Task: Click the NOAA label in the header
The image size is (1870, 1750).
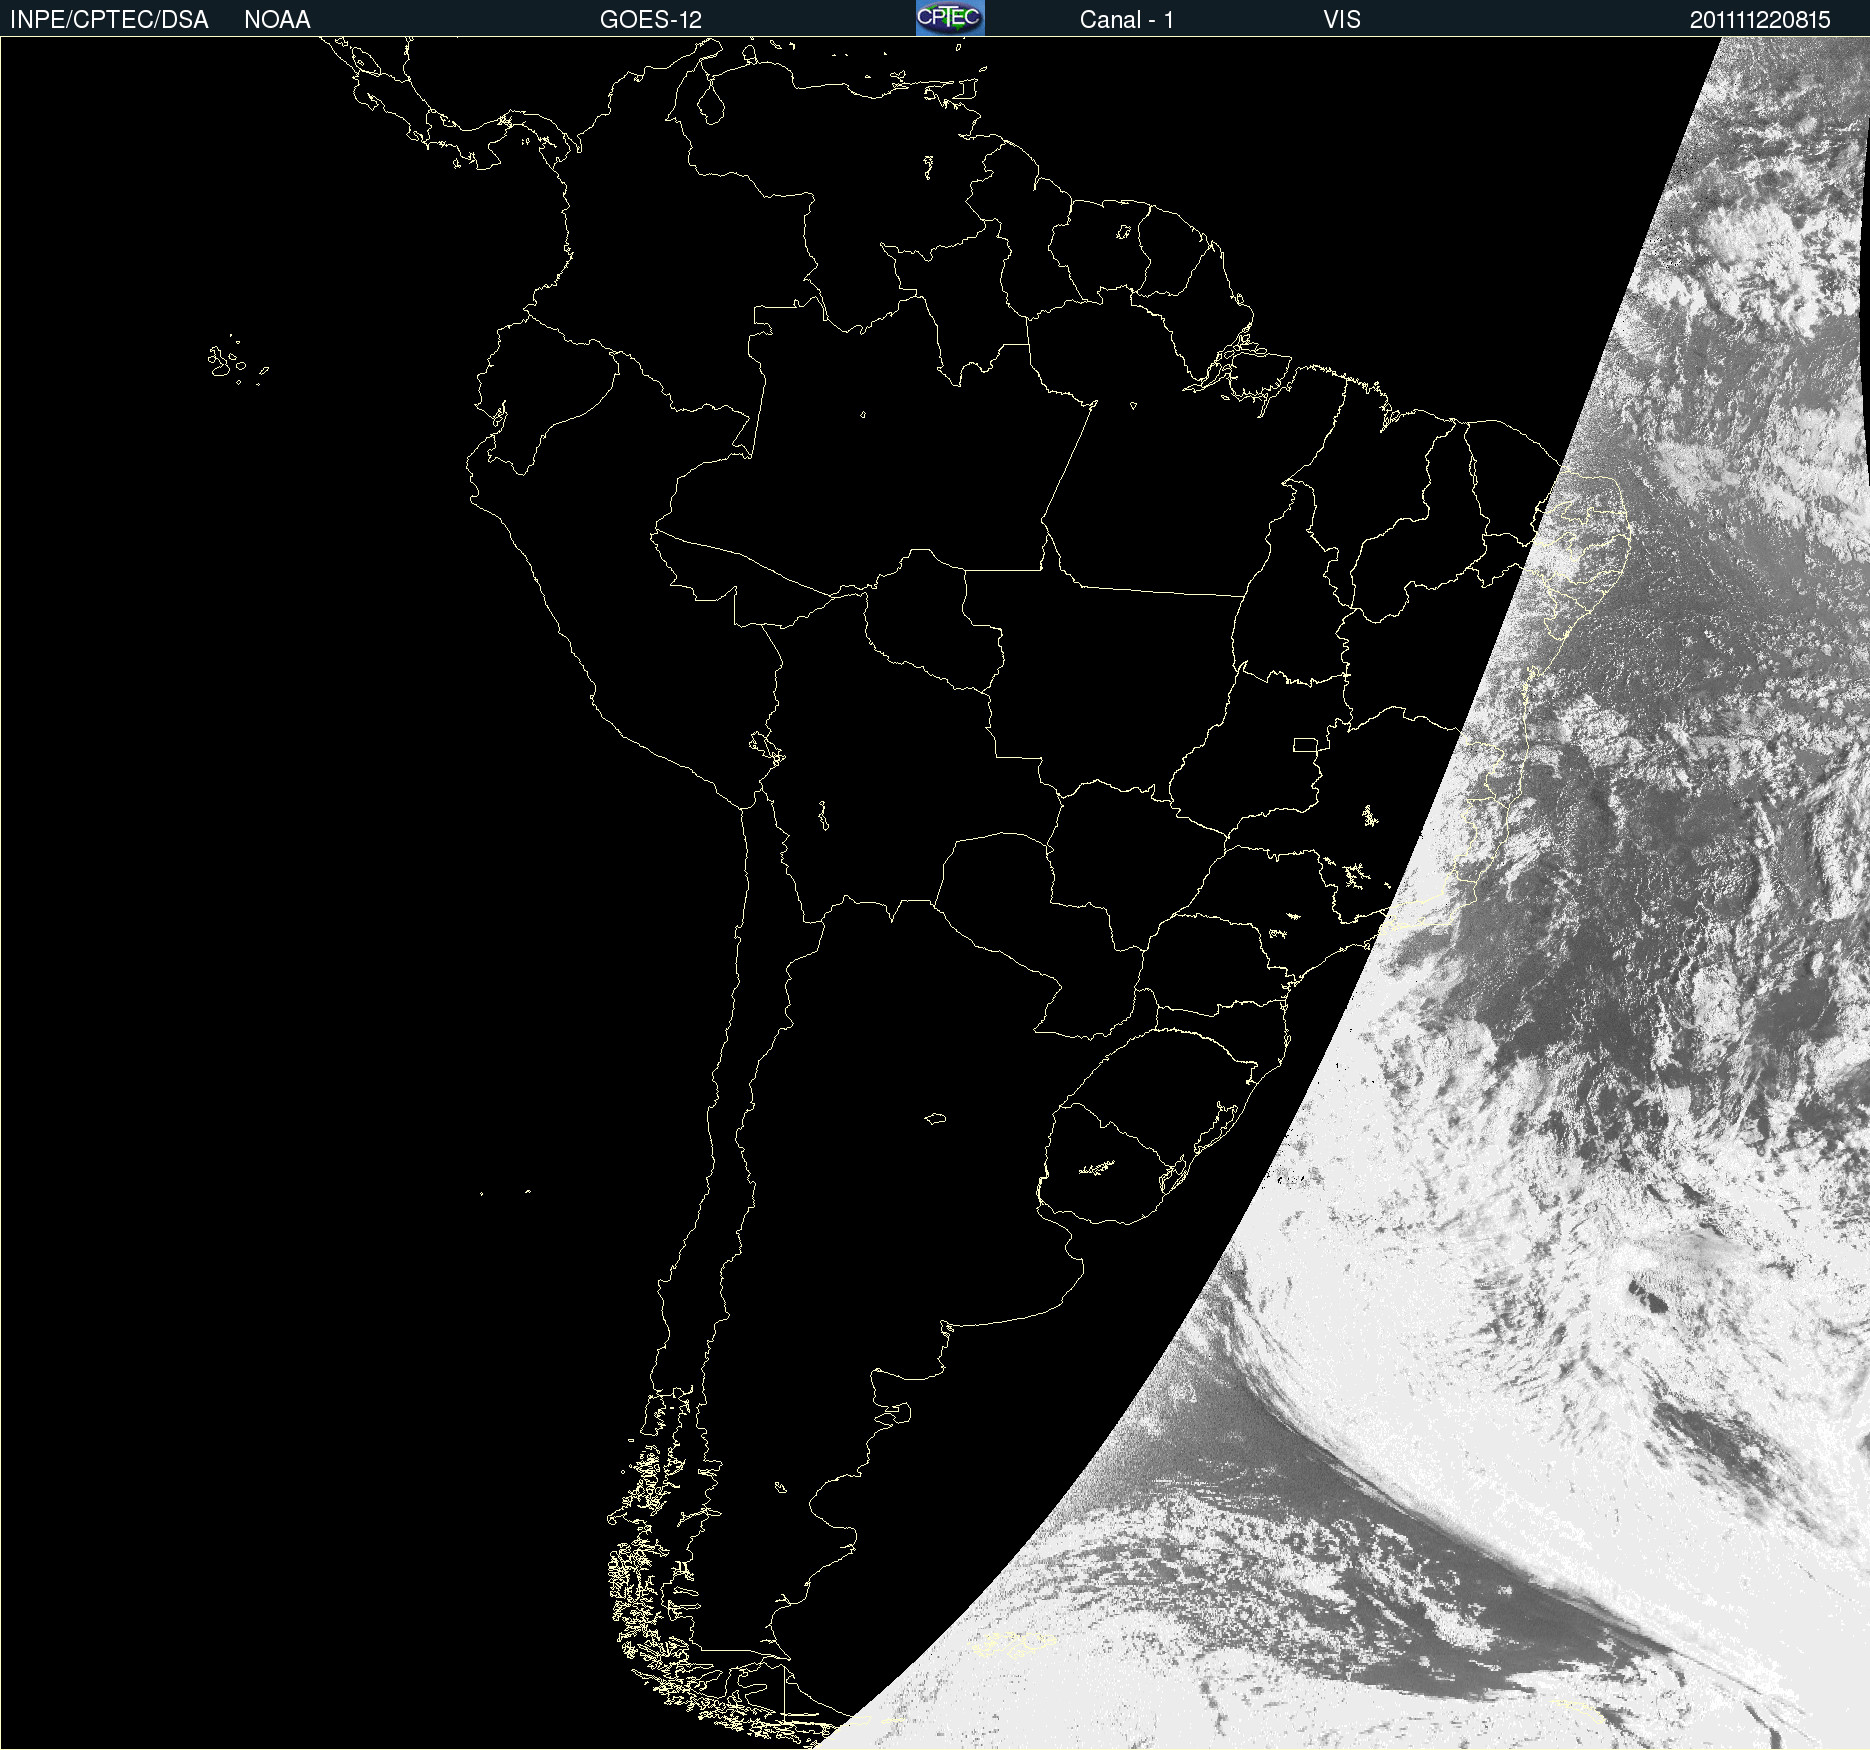Action: pos(277,20)
